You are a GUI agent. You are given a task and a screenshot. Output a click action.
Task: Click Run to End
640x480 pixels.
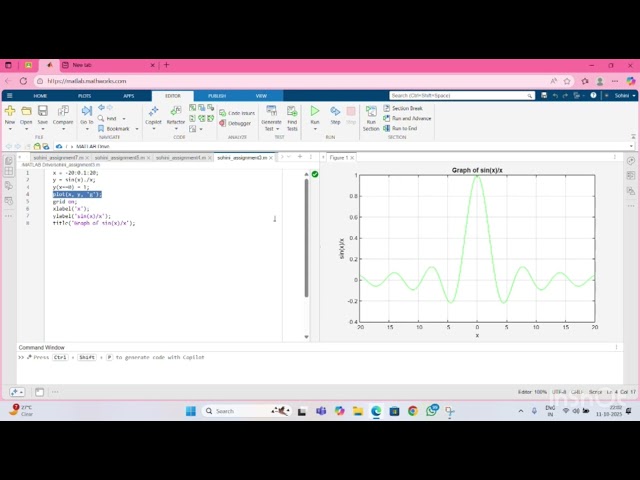click(x=400, y=128)
